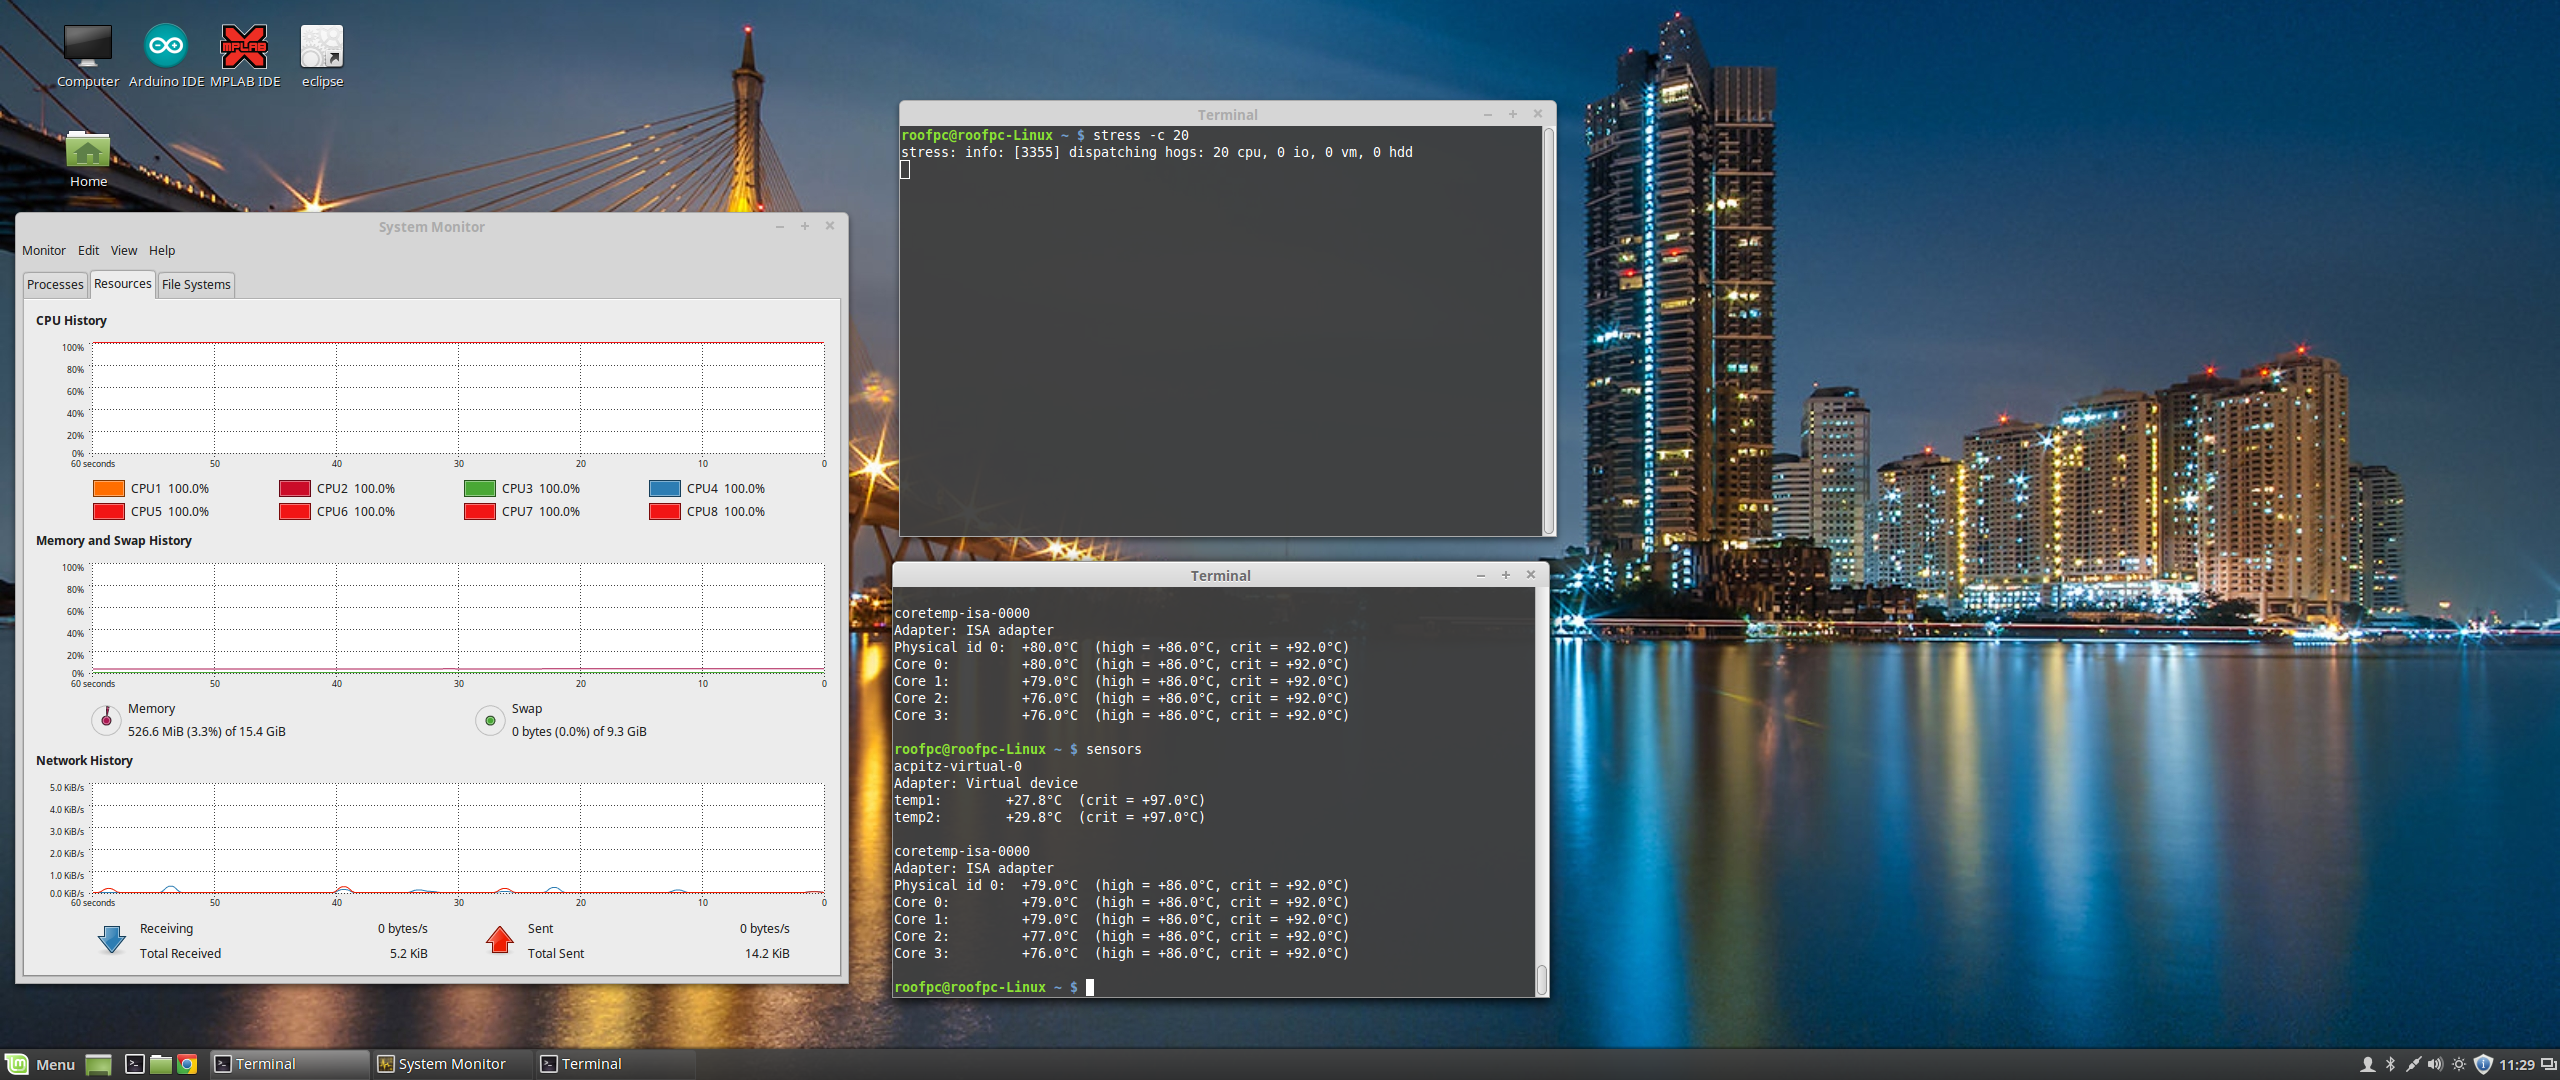Open the Monitor menu

[x=44, y=251]
